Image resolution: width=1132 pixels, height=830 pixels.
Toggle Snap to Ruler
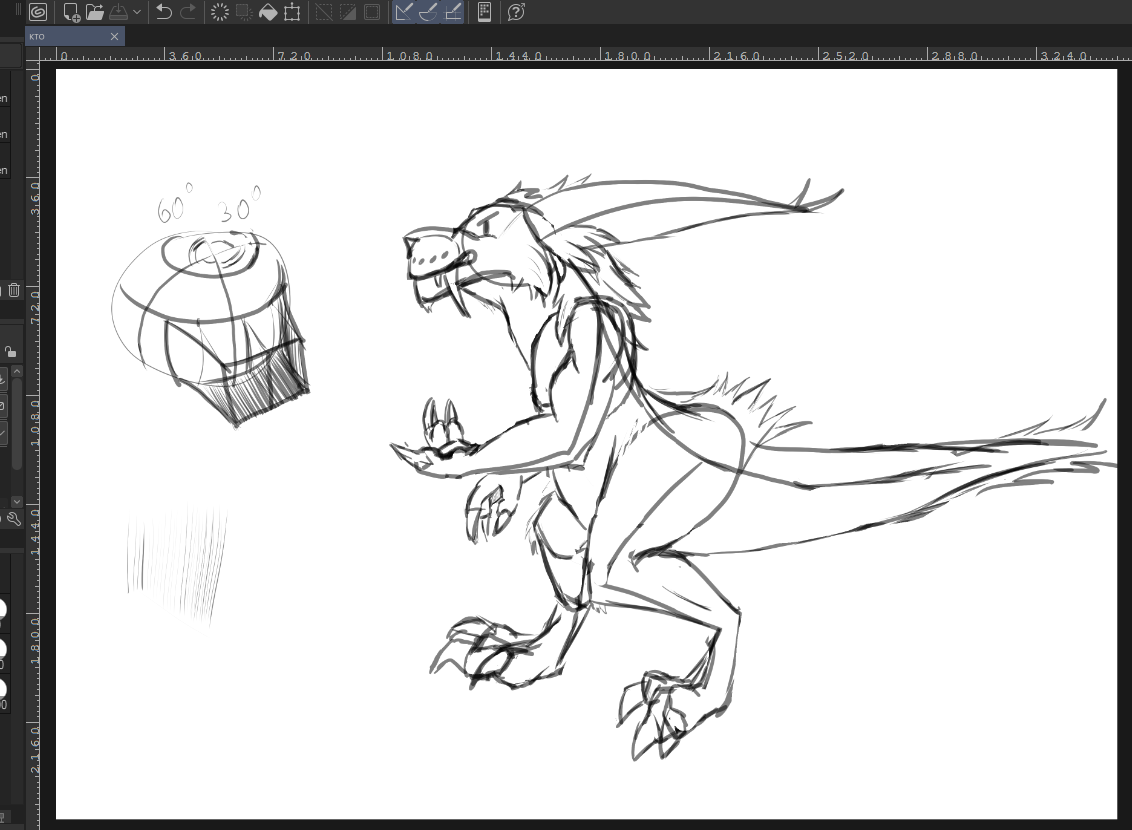404,12
